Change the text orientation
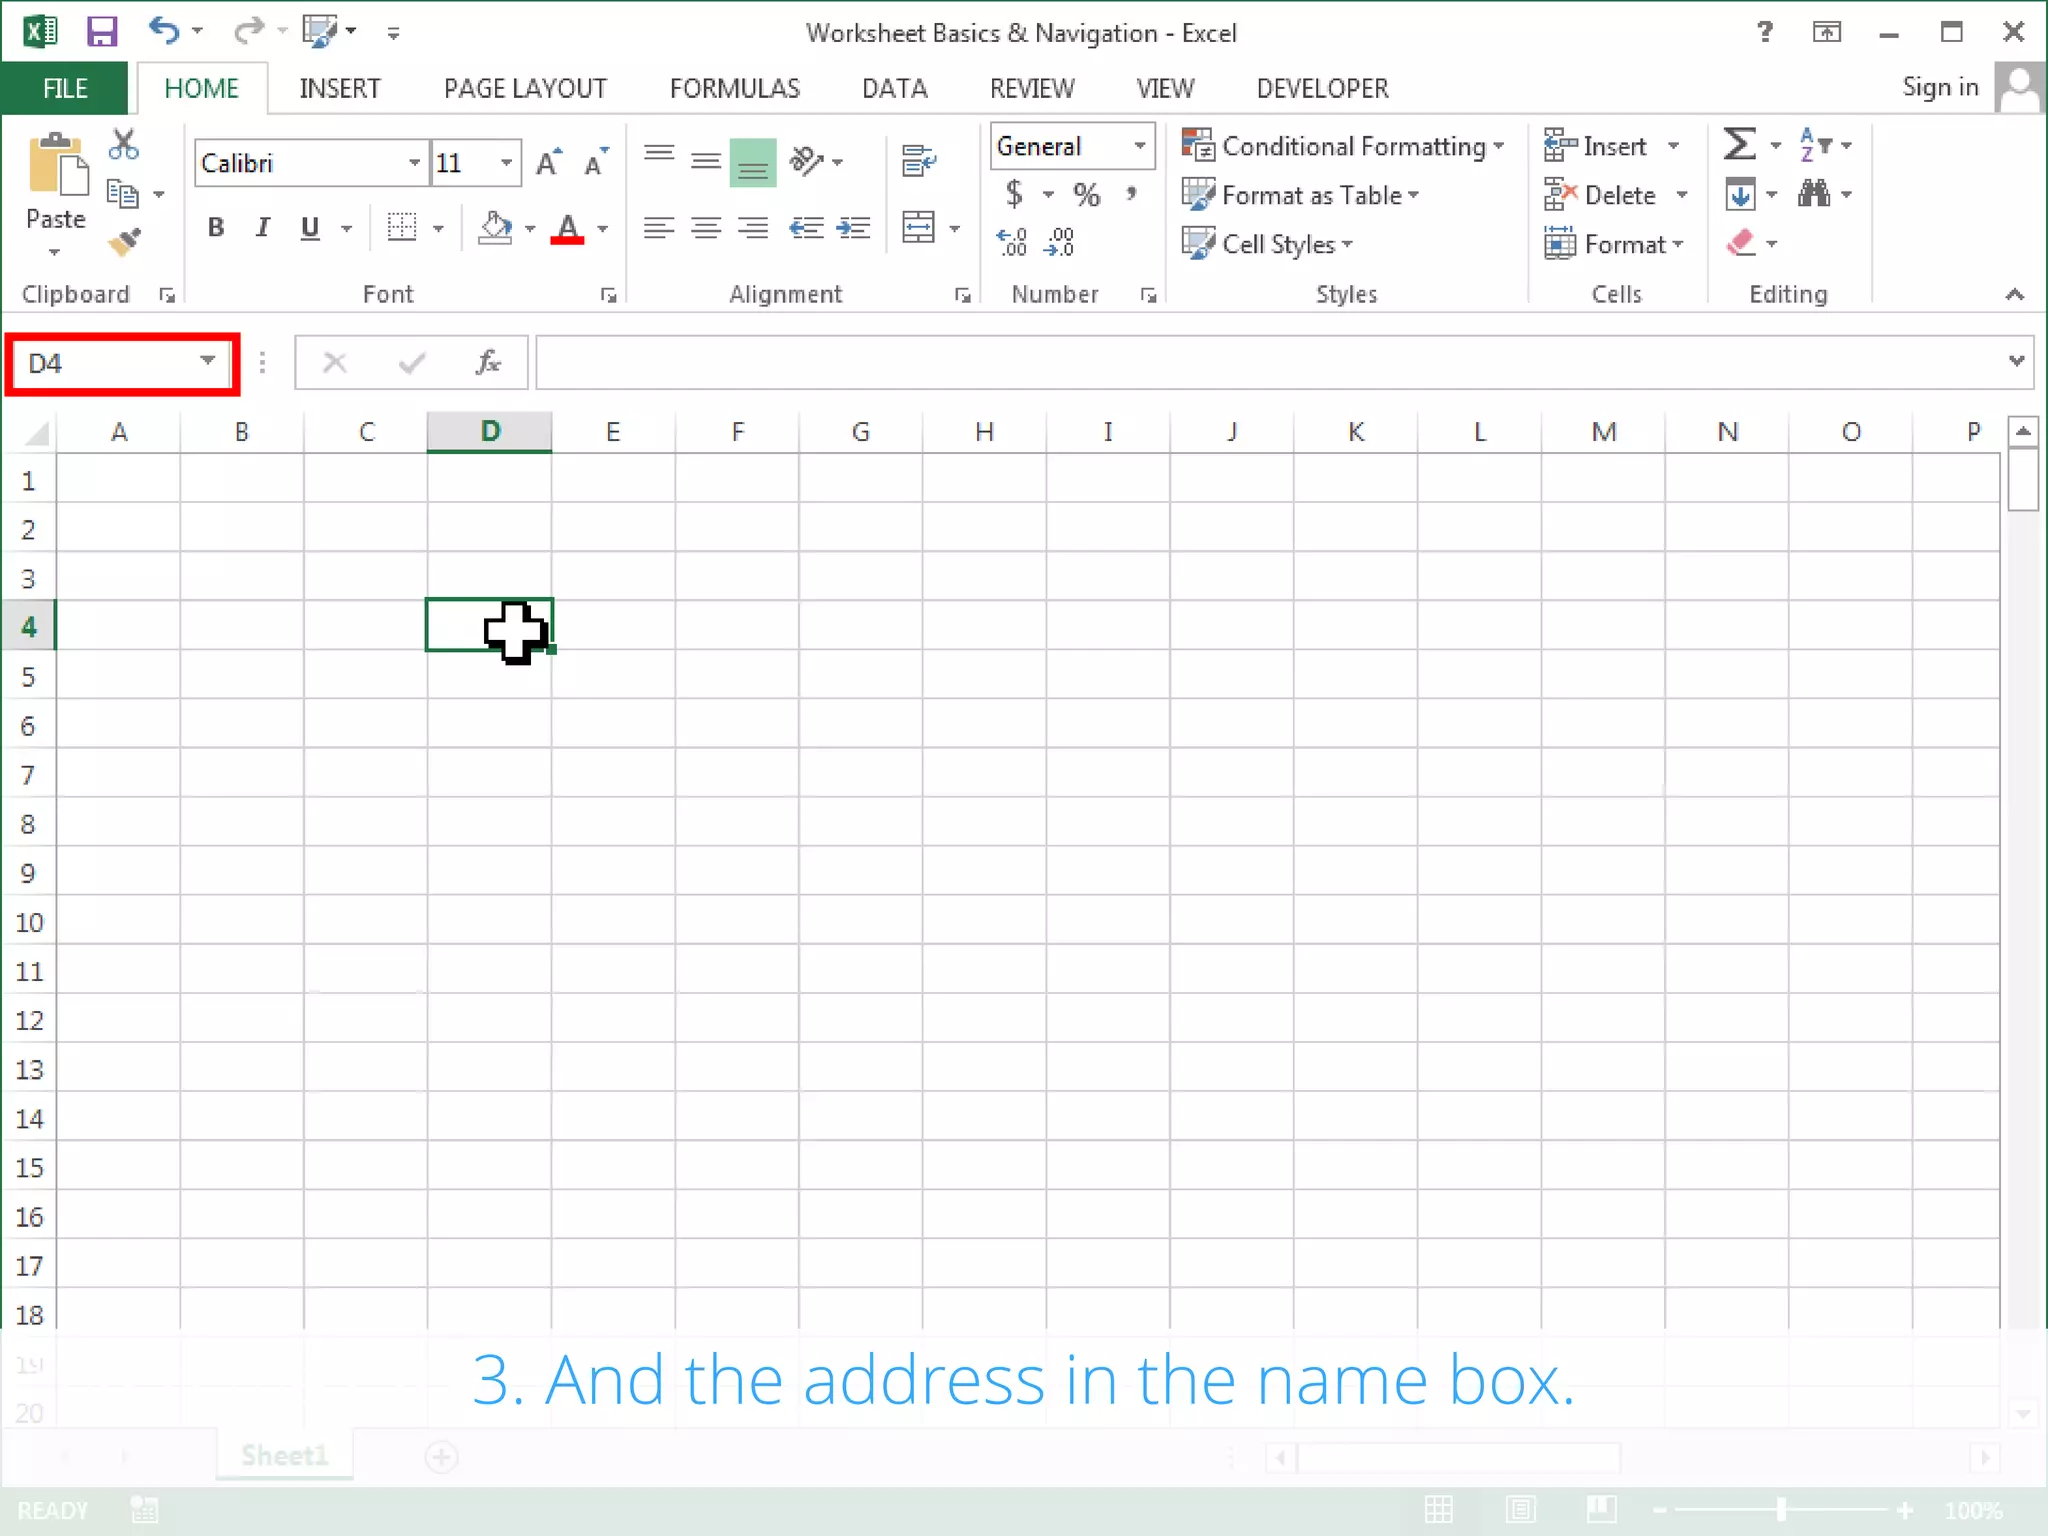Image resolution: width=2048 pixels, height=1536 pixels. tap(806, 160)
